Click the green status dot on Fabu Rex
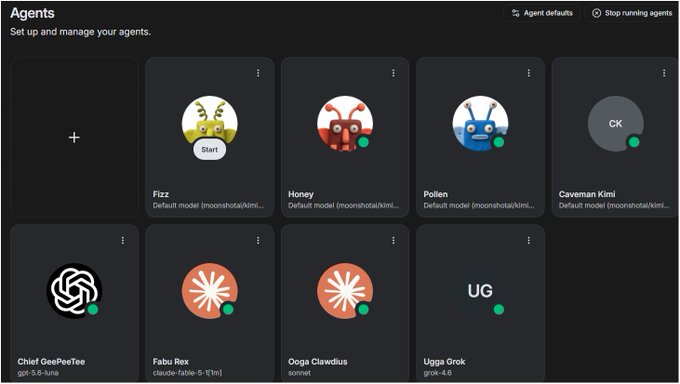This screenshot has height=384, width=680. tap(228, 309)
